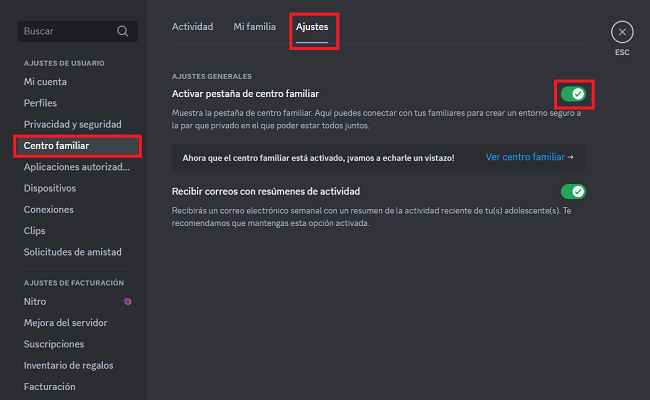Click the search magnifier icon
Screen dimensions: 650x400
pyautogui.click(x=123, y=31)
